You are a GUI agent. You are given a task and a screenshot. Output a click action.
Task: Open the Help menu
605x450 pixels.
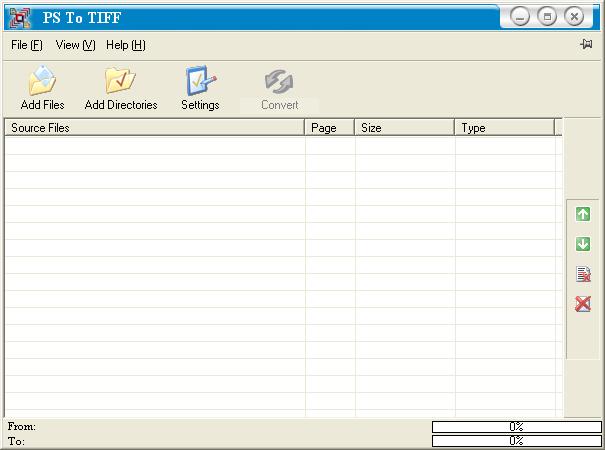coord(126,45)
